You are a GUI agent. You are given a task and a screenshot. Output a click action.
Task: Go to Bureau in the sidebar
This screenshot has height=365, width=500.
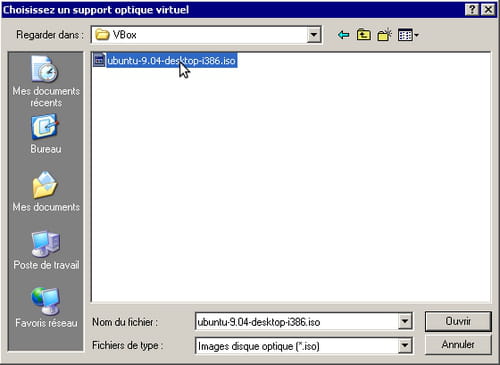[x=46, y=134]
